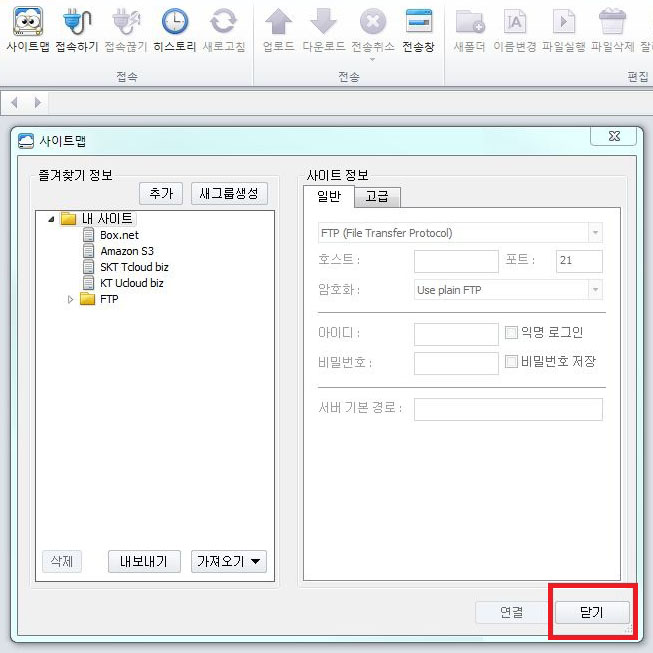Click the 삭제 button
653x653 pixels.
[62, 561]
